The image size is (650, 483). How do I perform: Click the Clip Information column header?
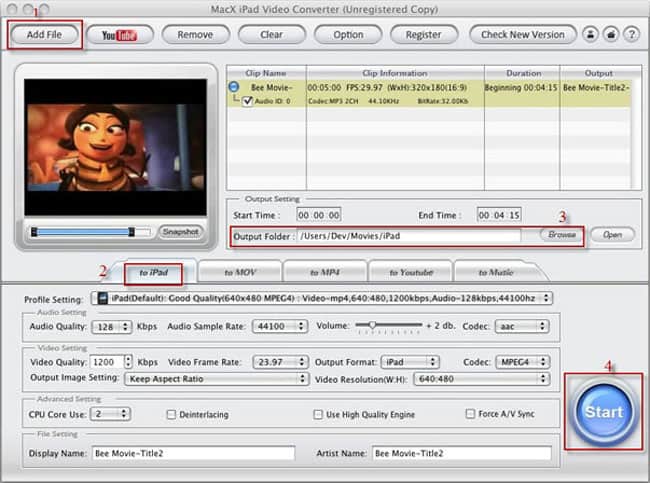point(395,73)
